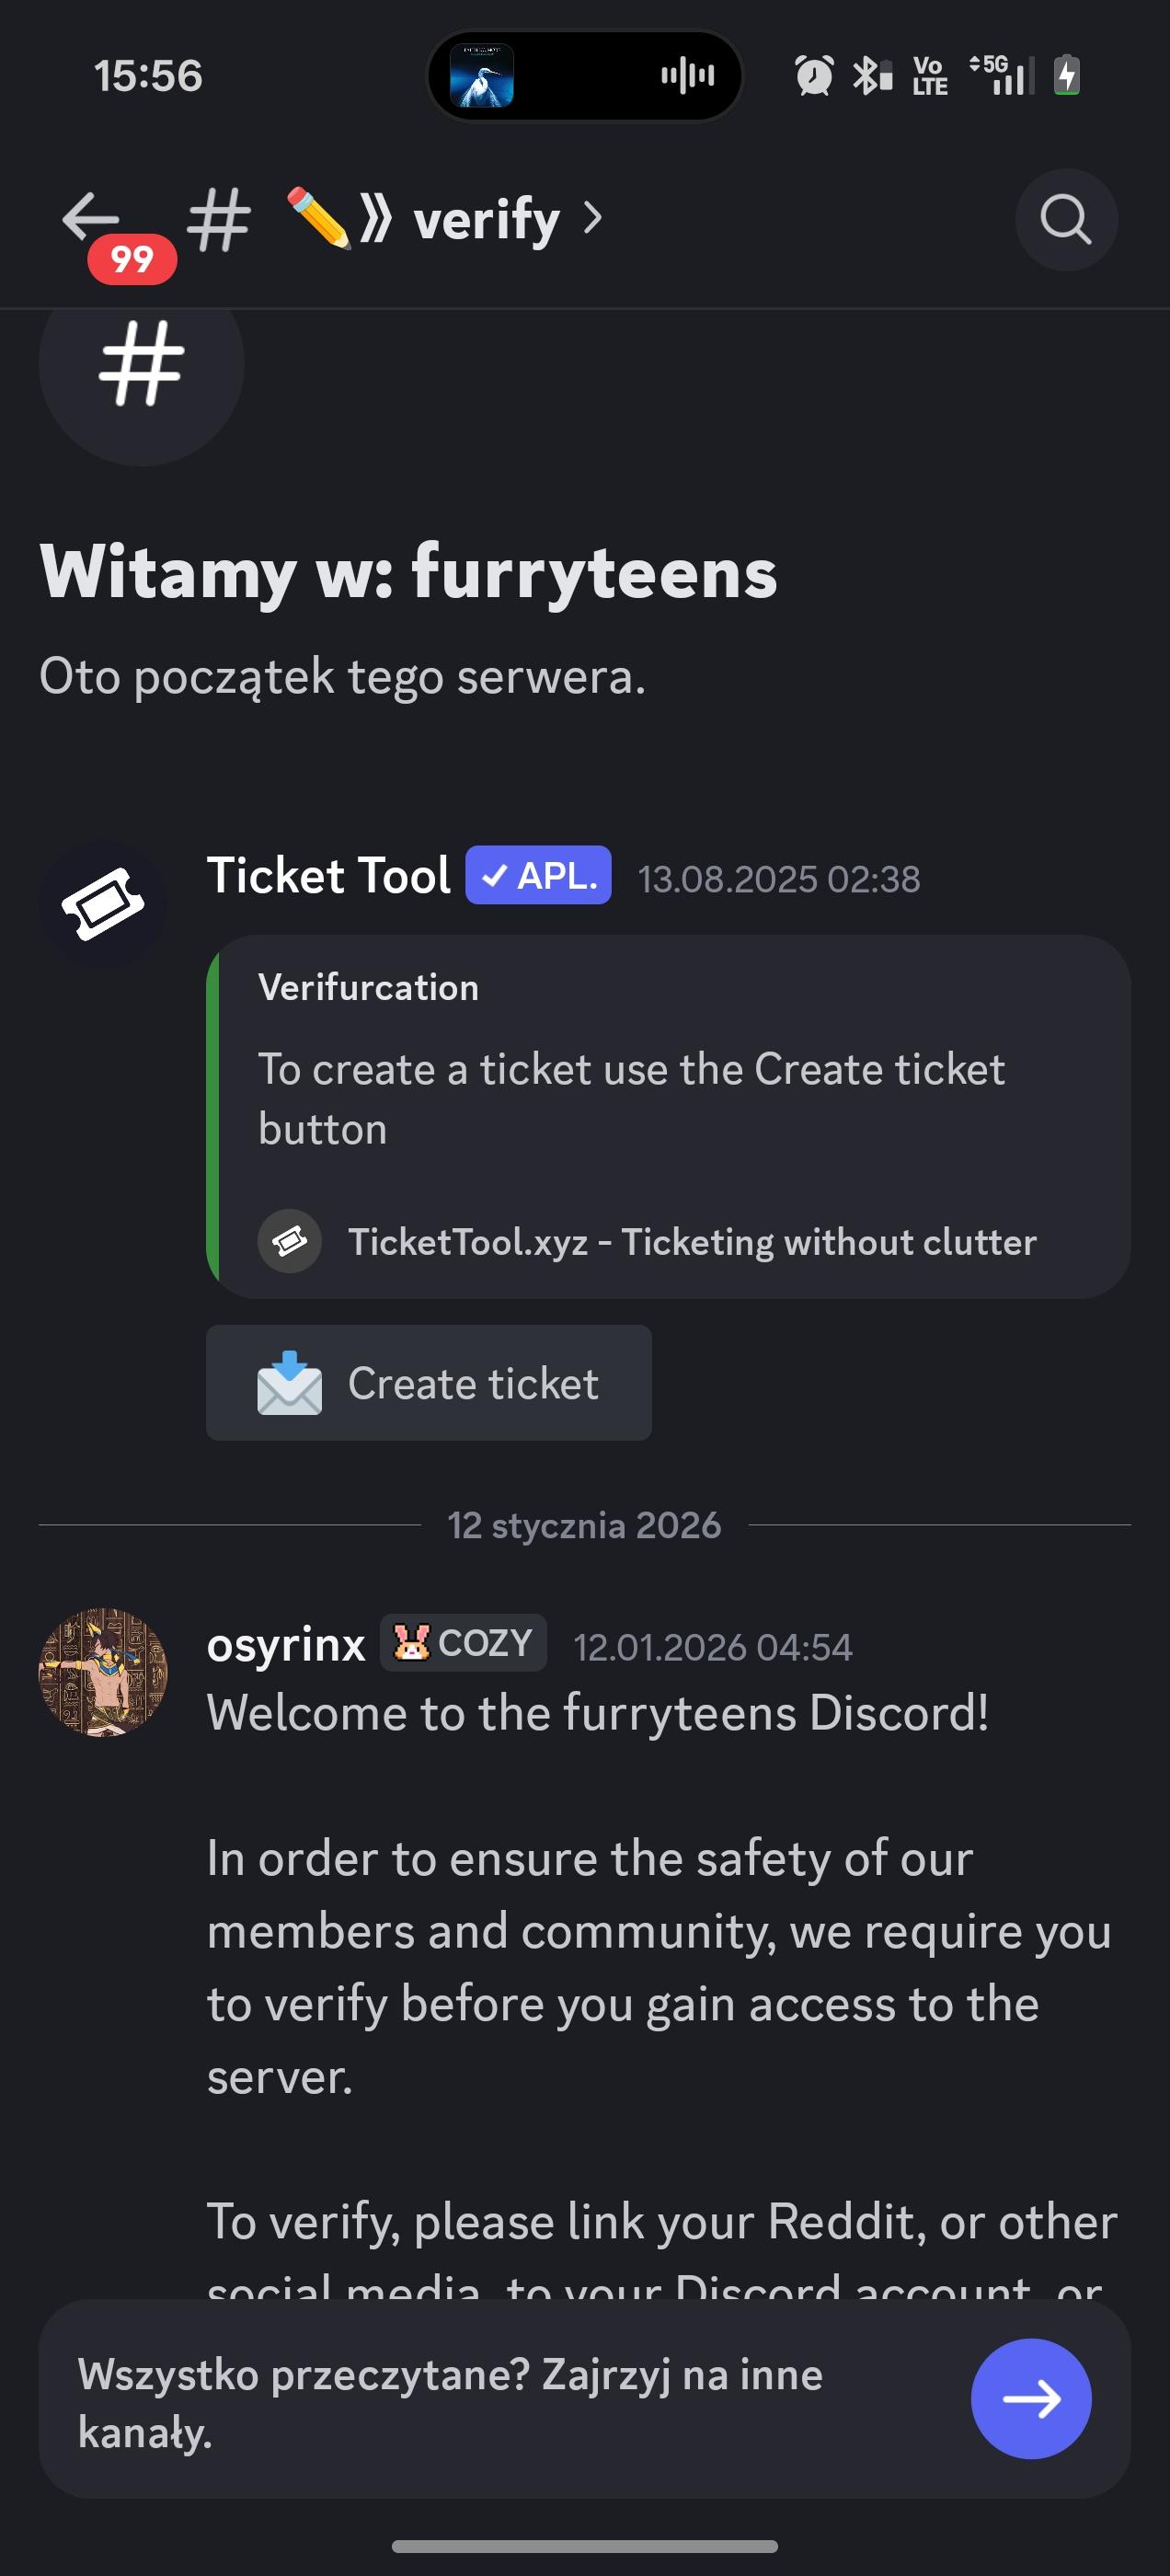The height and width of the screenshot is (2576, 1170).
Task: Tap the Ticket Tool bot avatar
Action: pyautogui.click(x=103, y=904)
